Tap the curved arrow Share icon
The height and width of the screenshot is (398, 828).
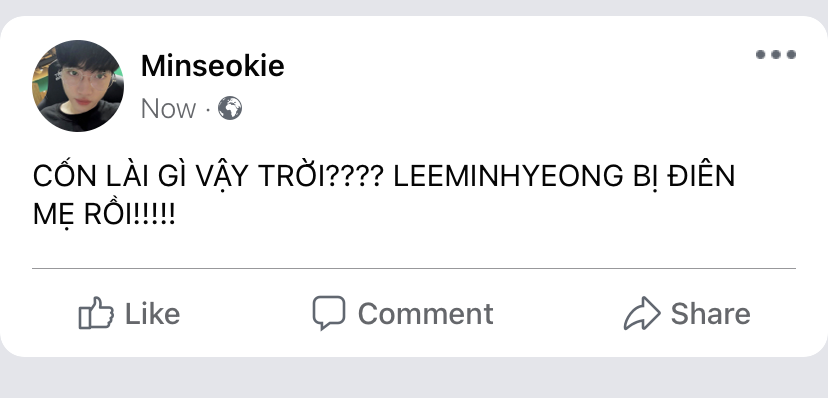(642, 313)
